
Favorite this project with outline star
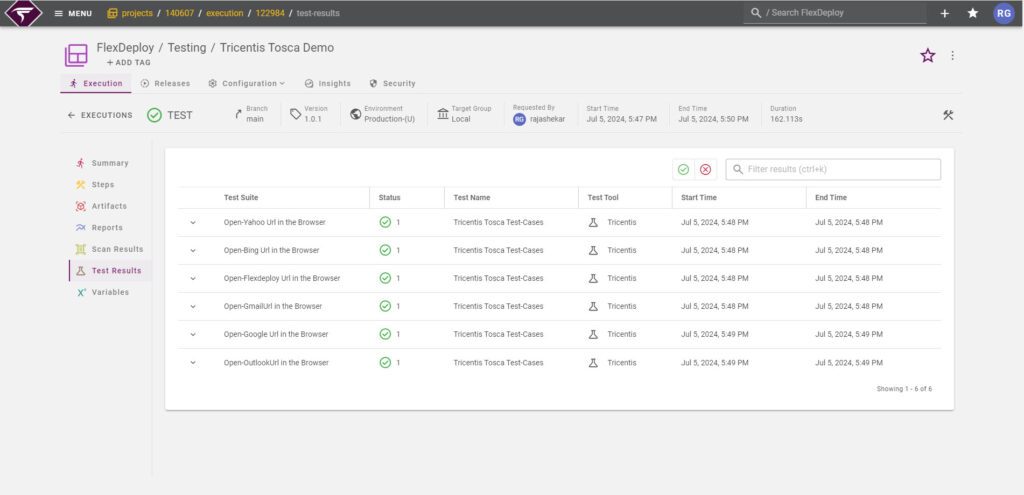tap(927, 56)
